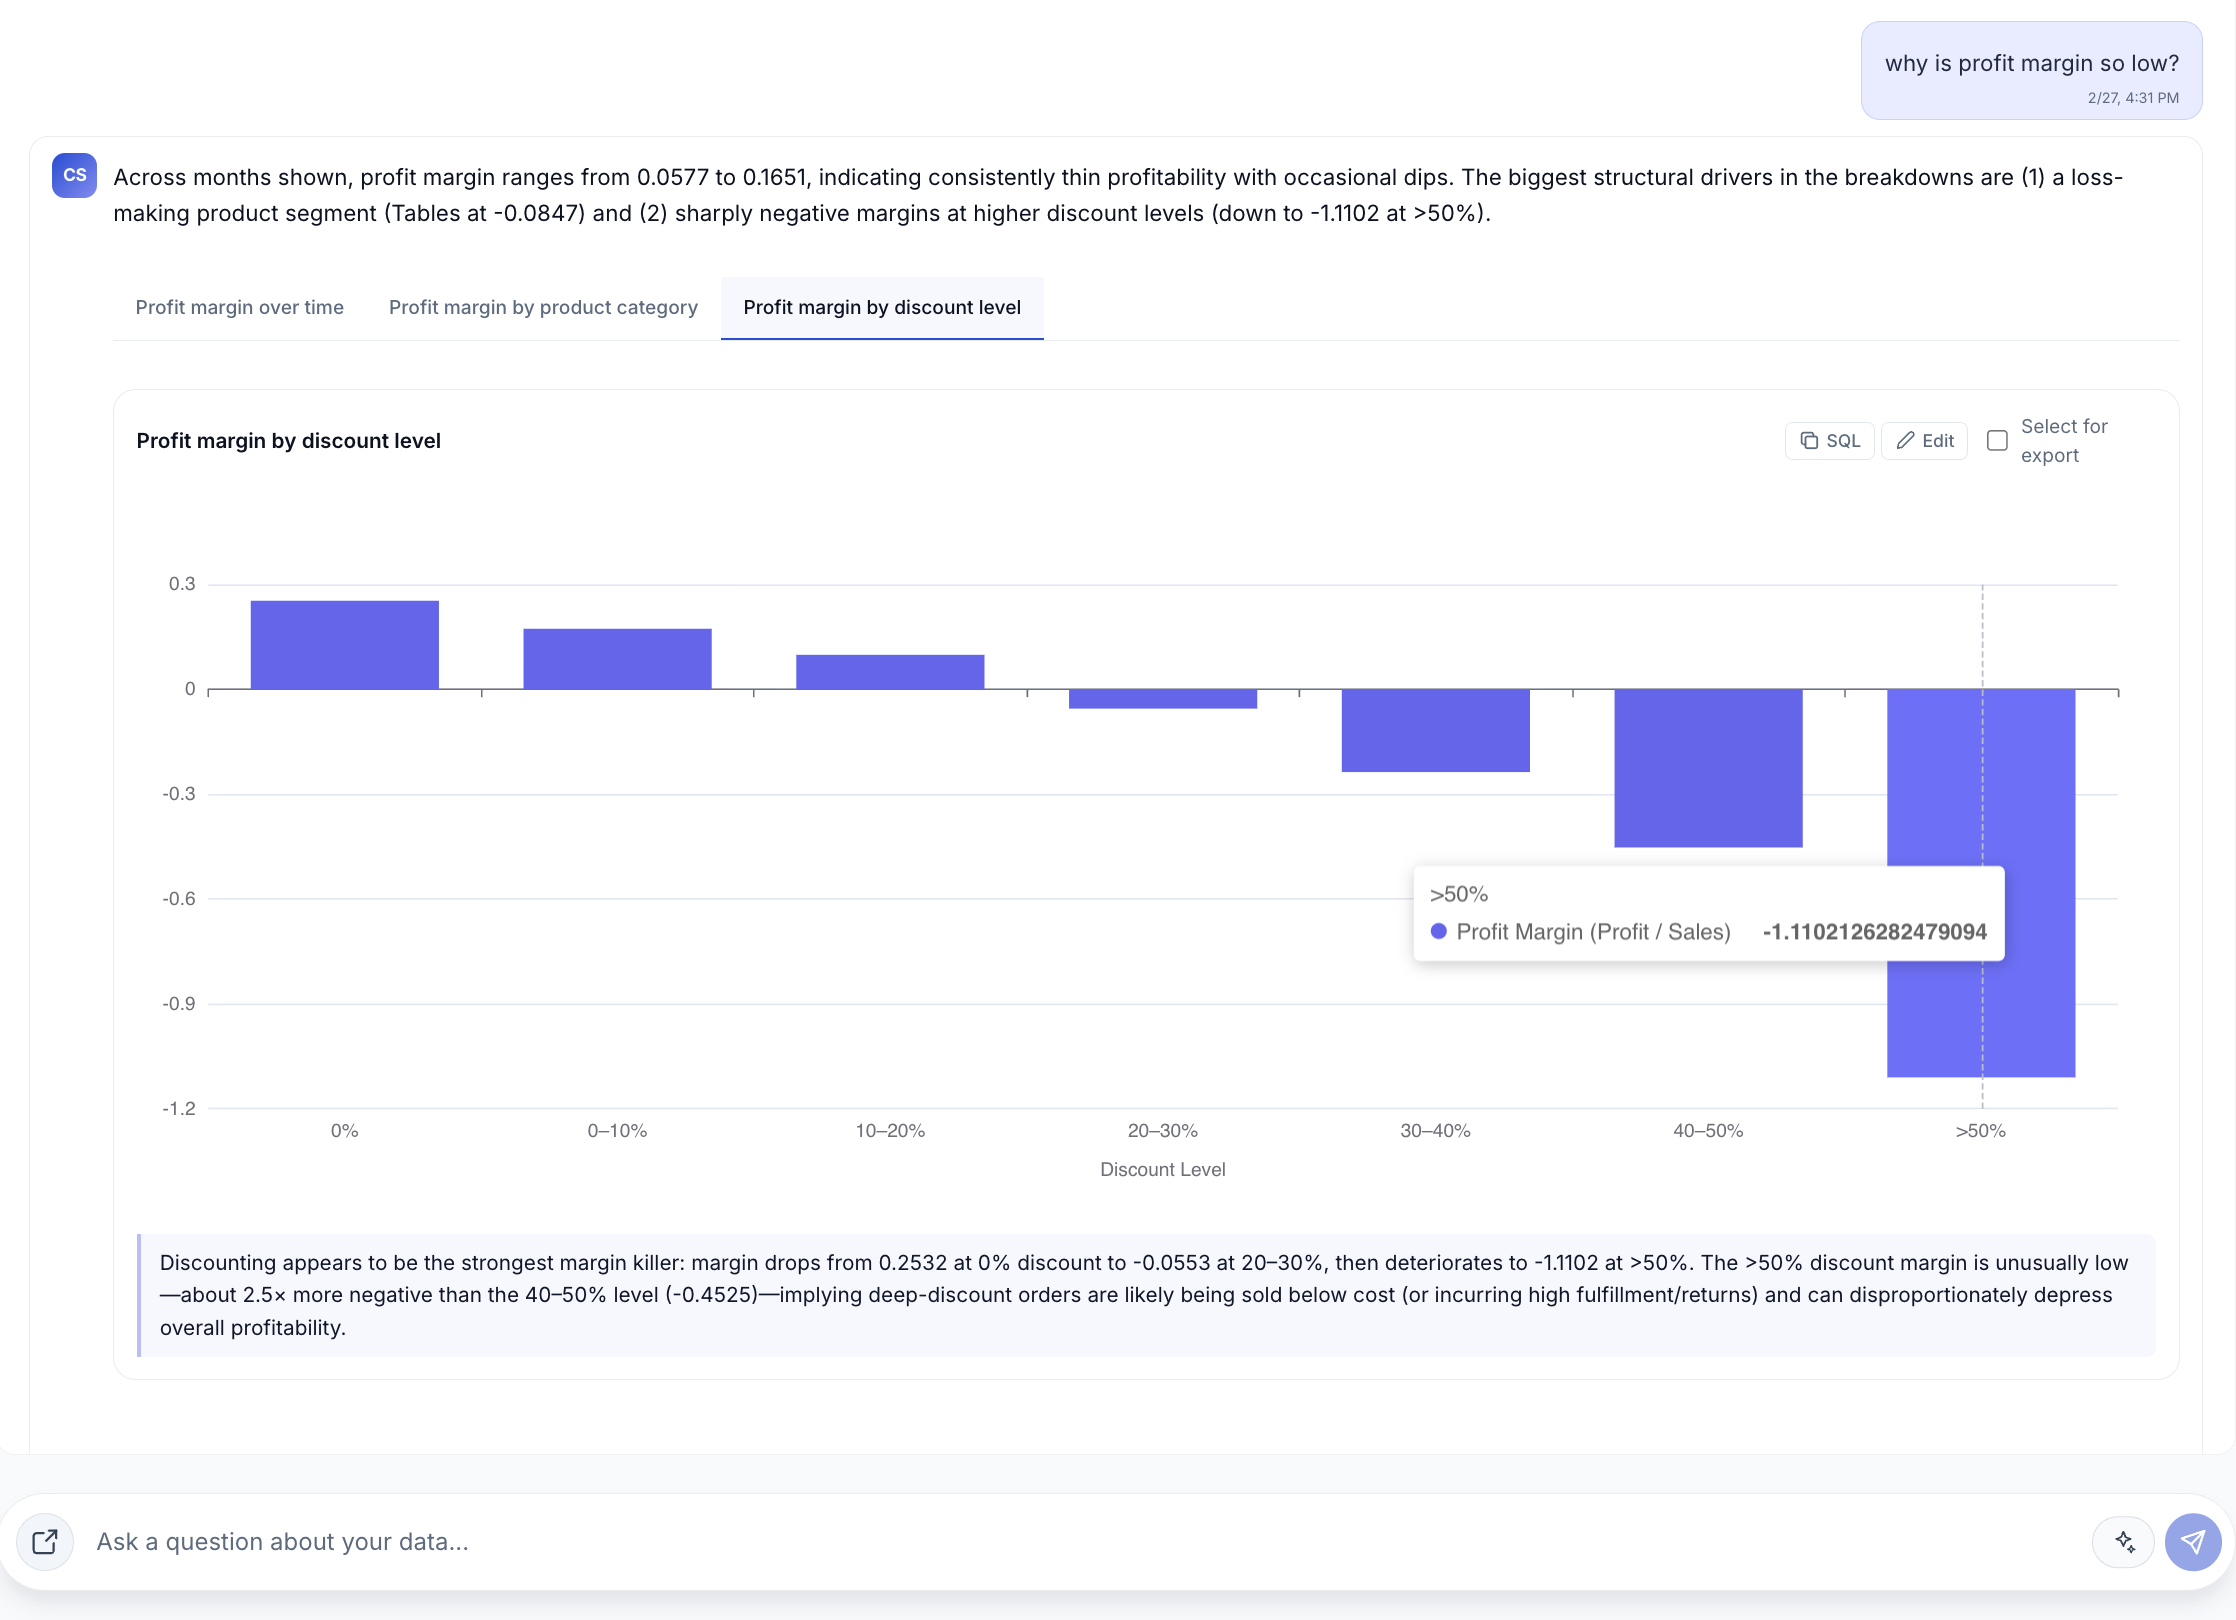Click the 0% discount bar
This screenshot has width=2236, height=1620.
click(344, 645)
